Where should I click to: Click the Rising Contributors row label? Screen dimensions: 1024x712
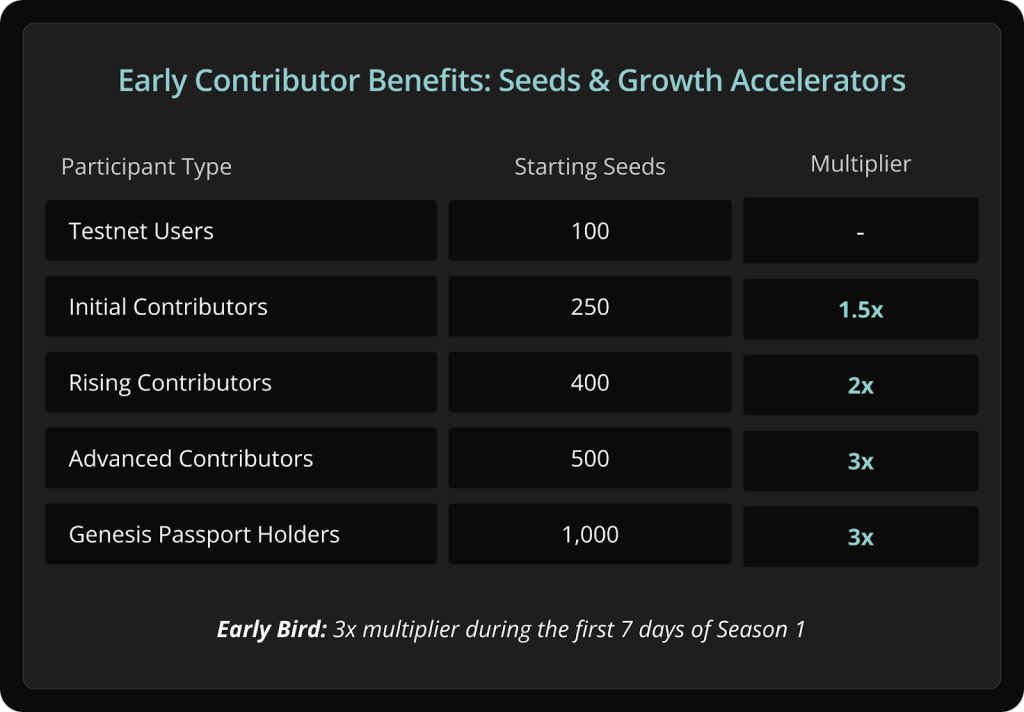click(241, 382)
